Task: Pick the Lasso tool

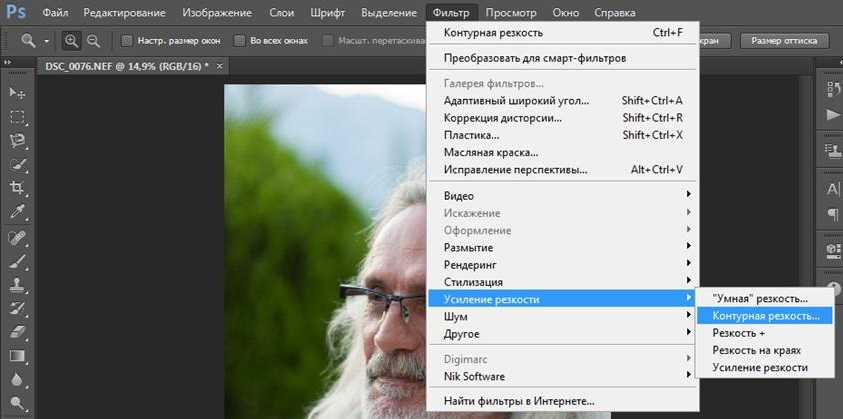Action: click(17, 140)
